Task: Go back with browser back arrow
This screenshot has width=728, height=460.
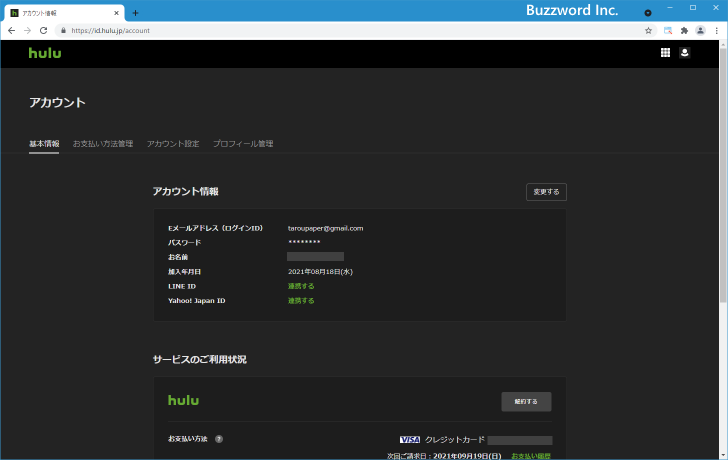Action: click(x=12, y=31)
